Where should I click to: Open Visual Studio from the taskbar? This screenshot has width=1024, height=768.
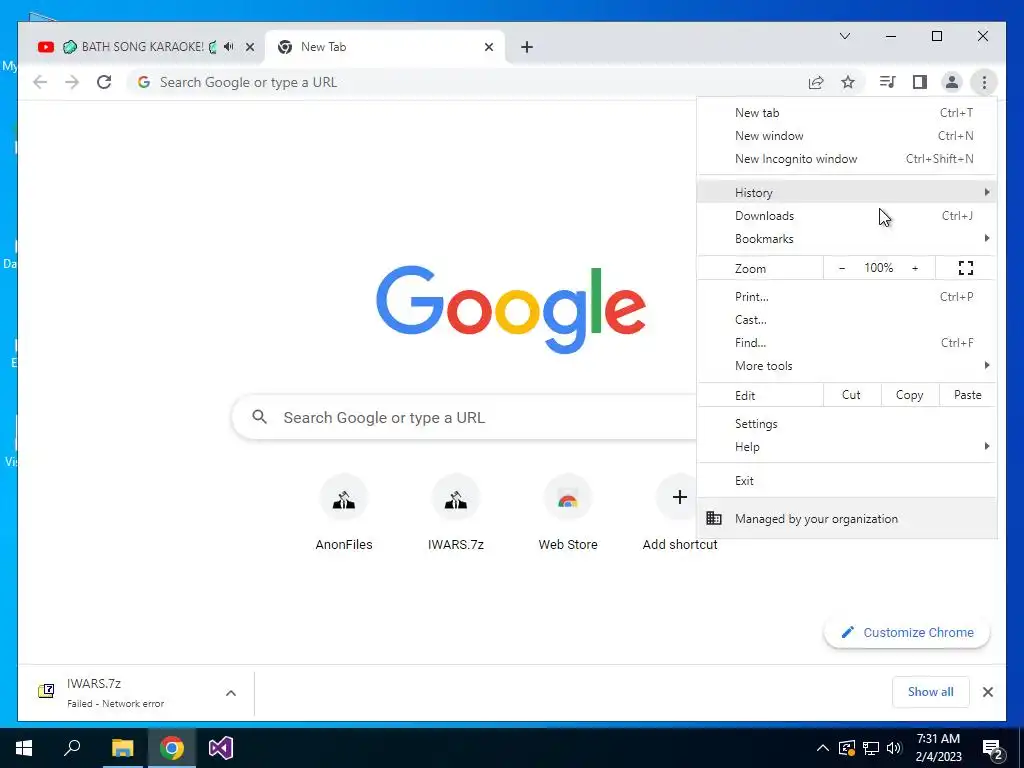tap(221, 748)
